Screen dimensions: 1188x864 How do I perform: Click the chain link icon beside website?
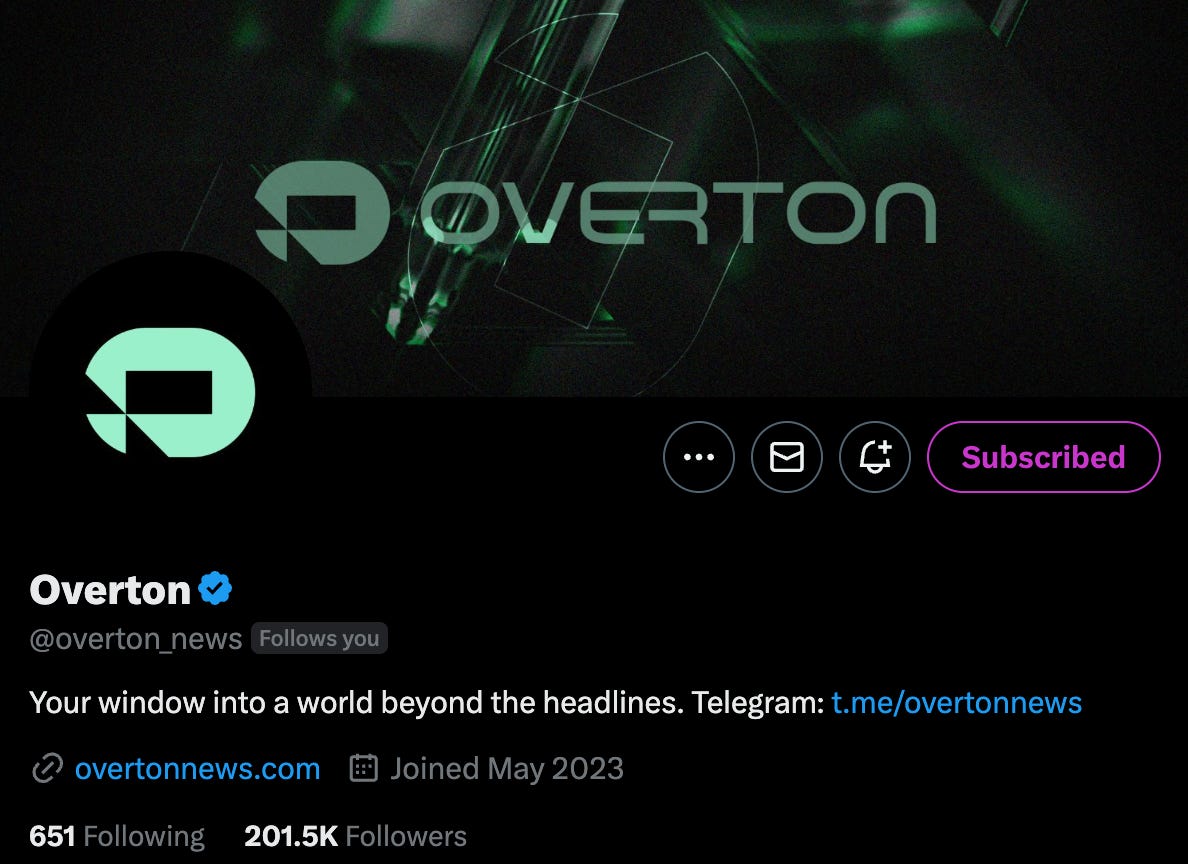pyautogui.click(x=47, y=769)
